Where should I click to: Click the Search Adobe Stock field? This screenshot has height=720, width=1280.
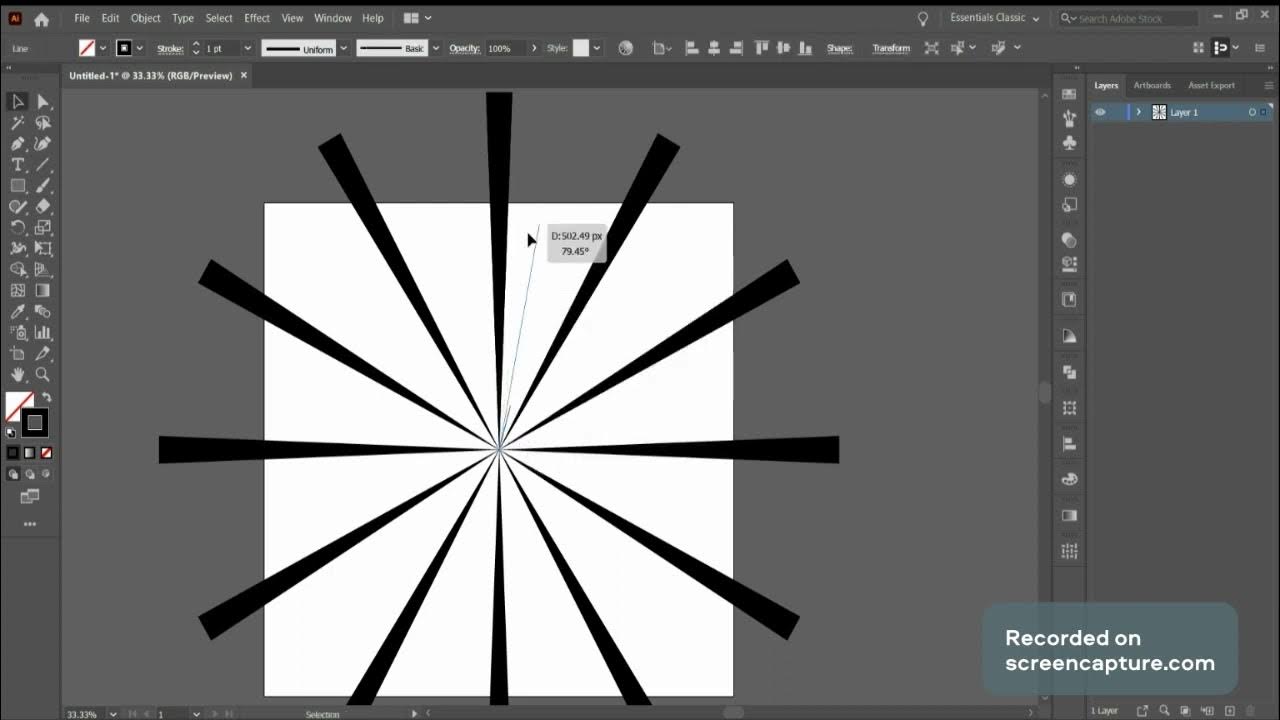[1128, 18]
